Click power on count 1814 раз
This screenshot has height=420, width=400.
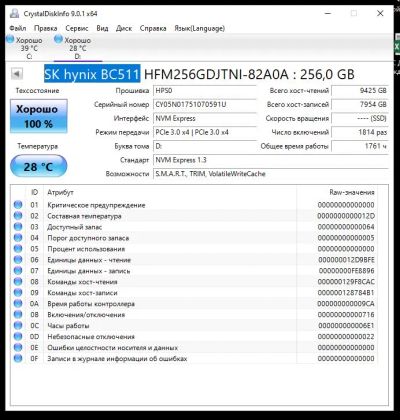(x=360, y=132)
